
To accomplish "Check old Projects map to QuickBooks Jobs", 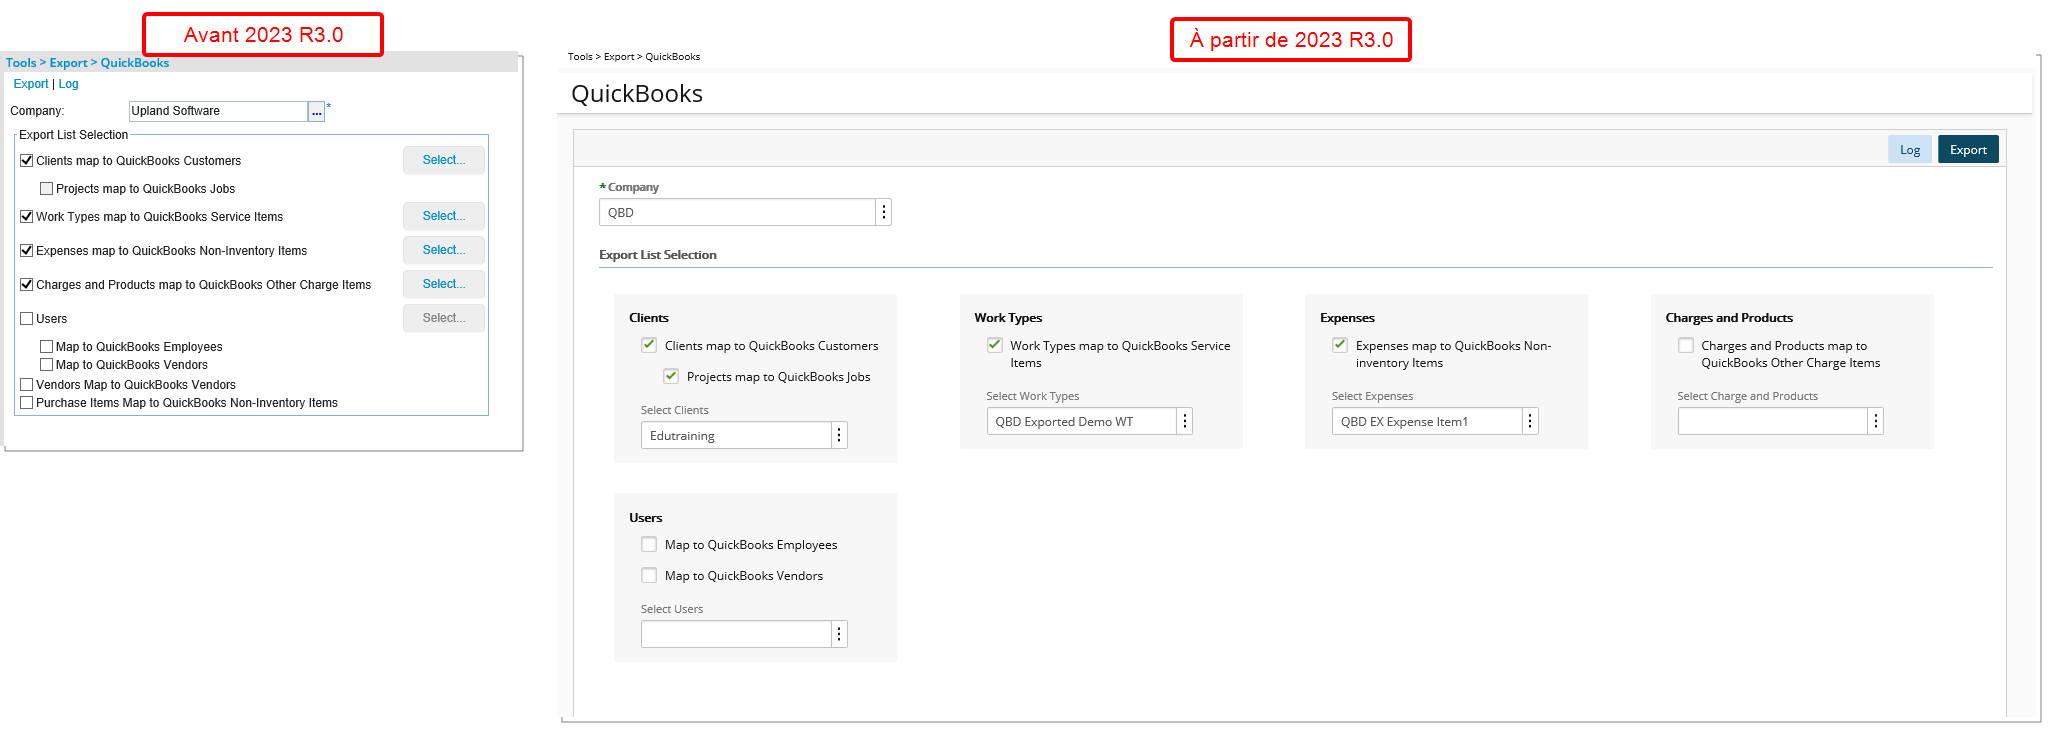I will [x=46, y=188].
